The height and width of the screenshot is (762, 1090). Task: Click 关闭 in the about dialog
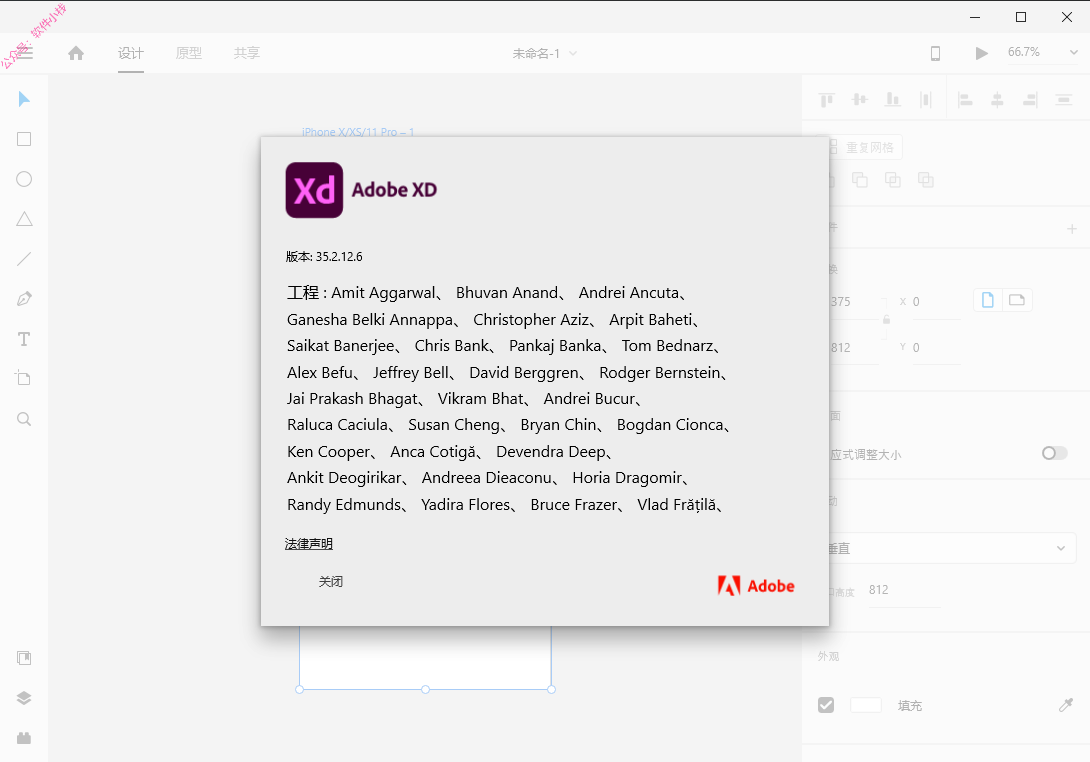331,582
